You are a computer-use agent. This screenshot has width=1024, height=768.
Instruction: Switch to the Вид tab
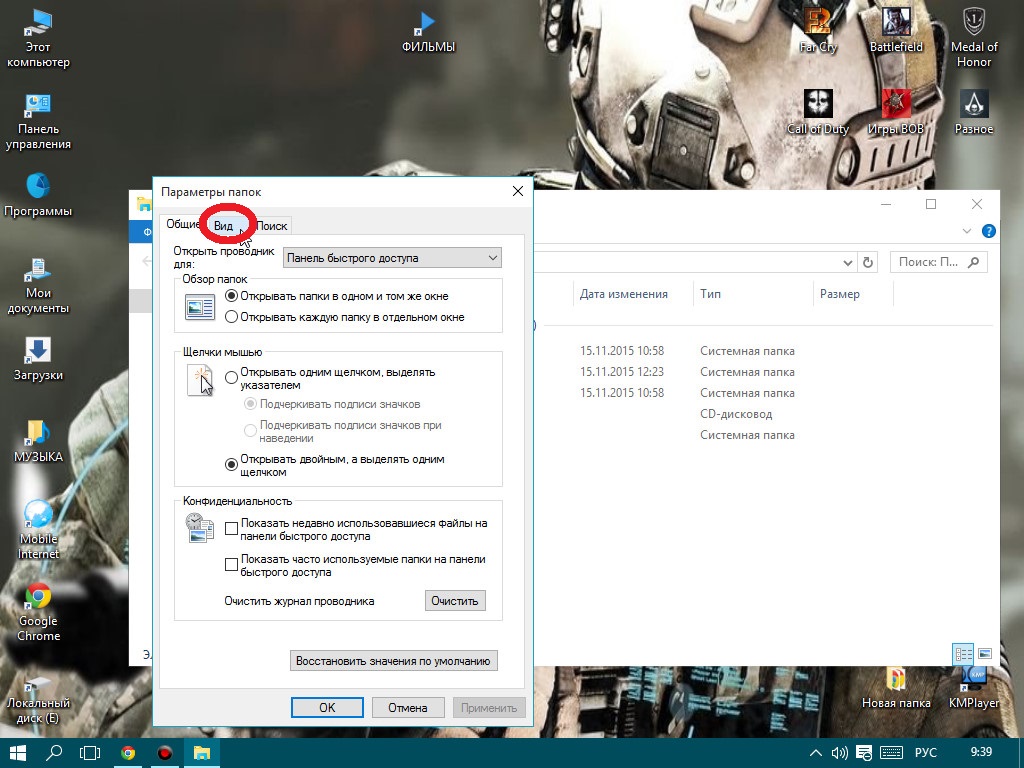pyautogui.click(x=223, y=225)
